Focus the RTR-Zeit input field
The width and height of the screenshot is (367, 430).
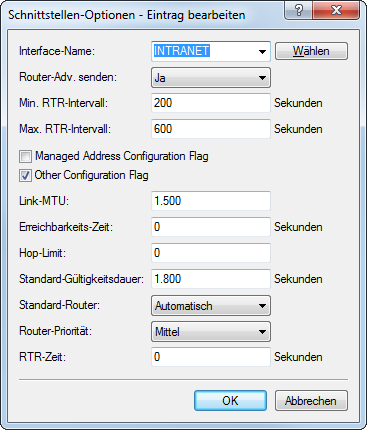[211, 357]
